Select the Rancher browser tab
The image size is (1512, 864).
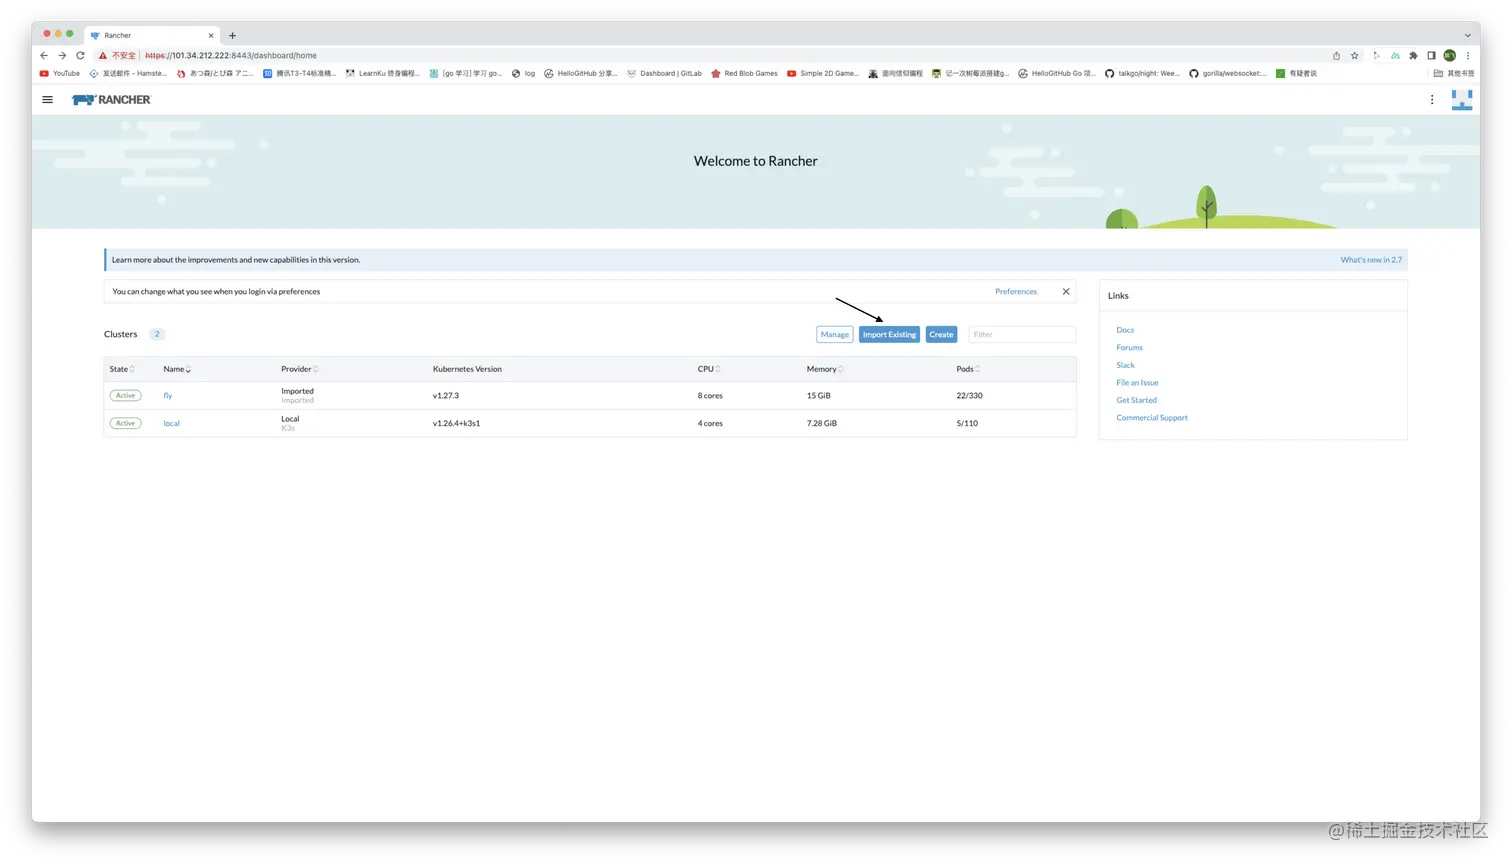tap(153, 35)
